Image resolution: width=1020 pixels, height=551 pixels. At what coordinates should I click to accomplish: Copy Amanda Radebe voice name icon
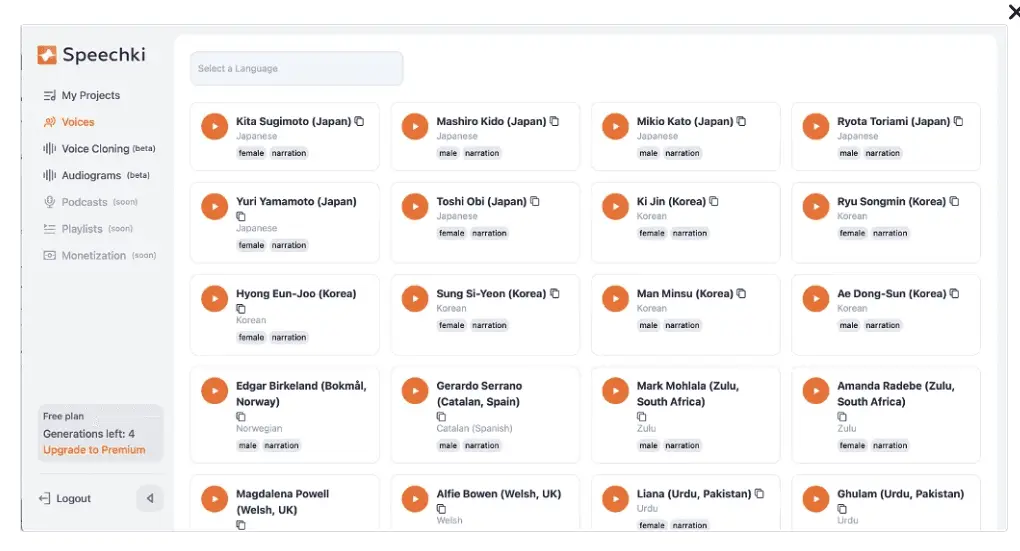point(842,416)
